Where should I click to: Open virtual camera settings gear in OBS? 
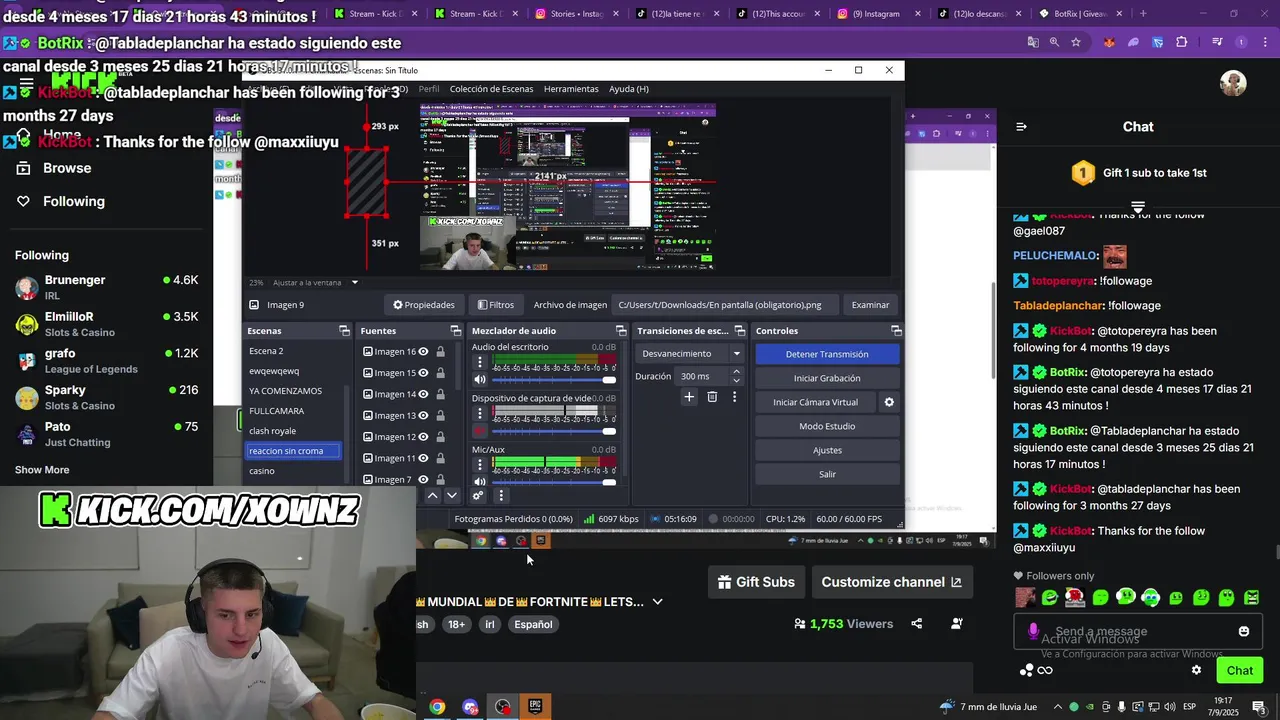[889, 402]
